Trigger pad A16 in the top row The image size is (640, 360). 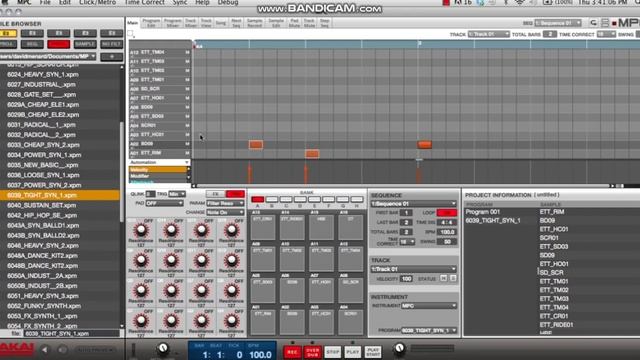pyautogui.click(x=351, y=227)
